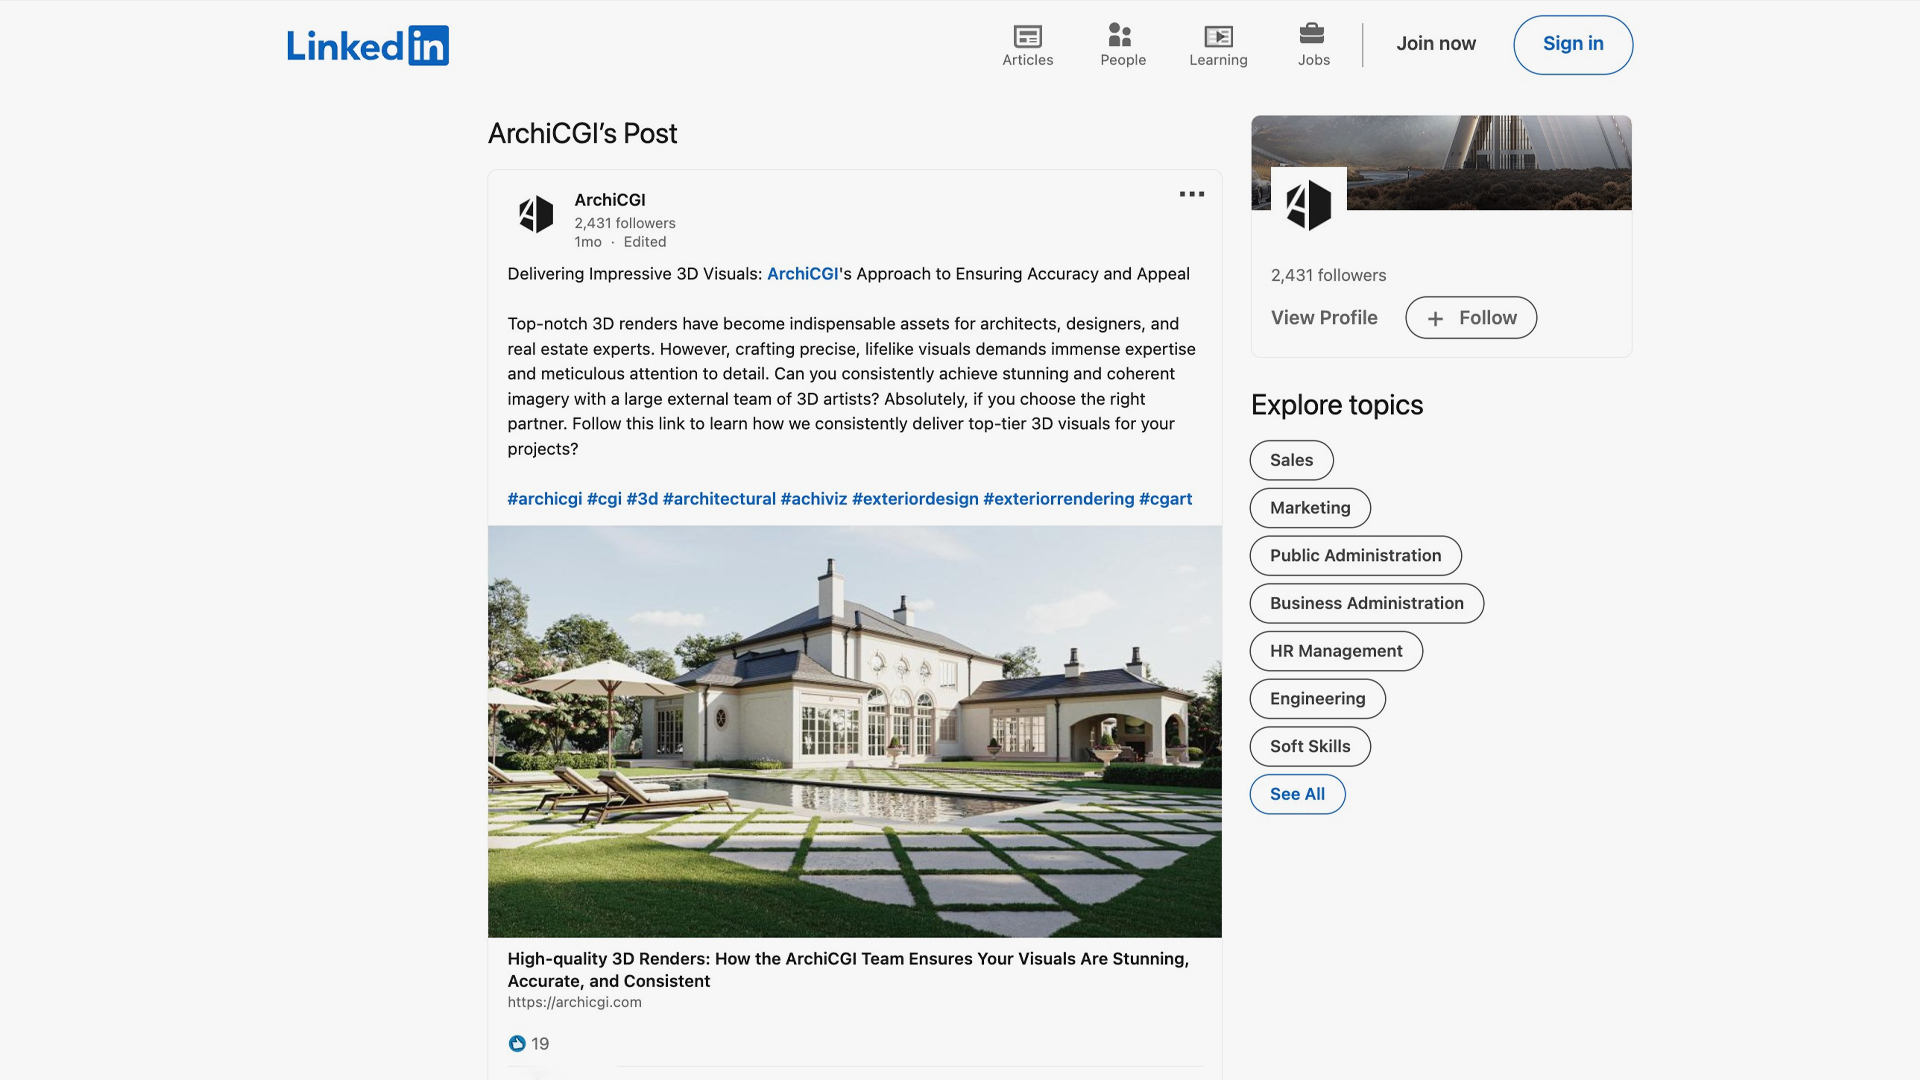The image size is (1920, 1080).
Task: Click the Sign in button
Action: pyautogui.click(x=1573, y=44)
